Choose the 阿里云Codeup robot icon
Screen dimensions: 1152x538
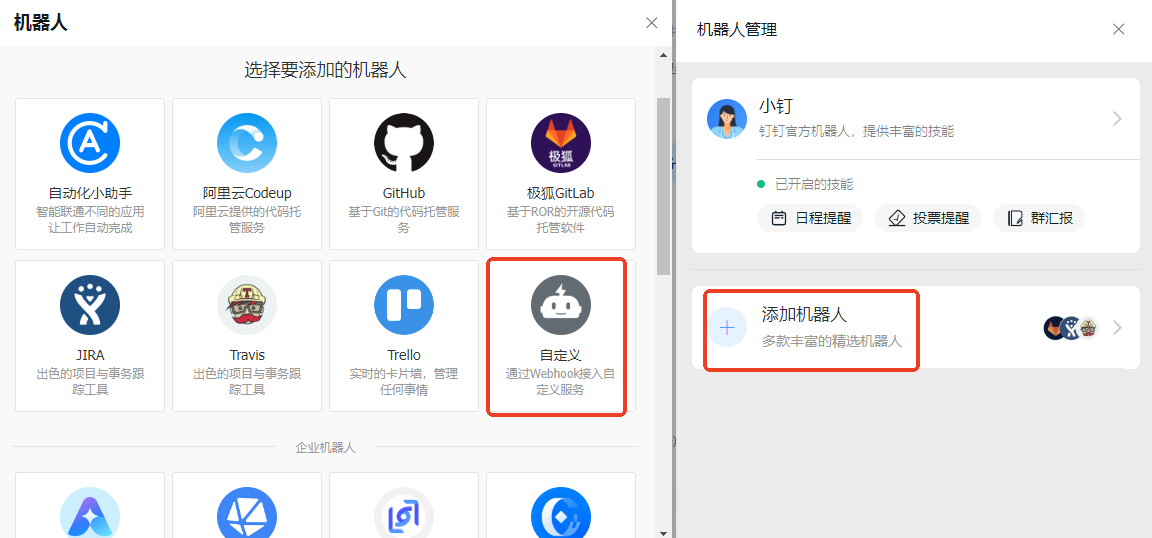coord(247,143)
